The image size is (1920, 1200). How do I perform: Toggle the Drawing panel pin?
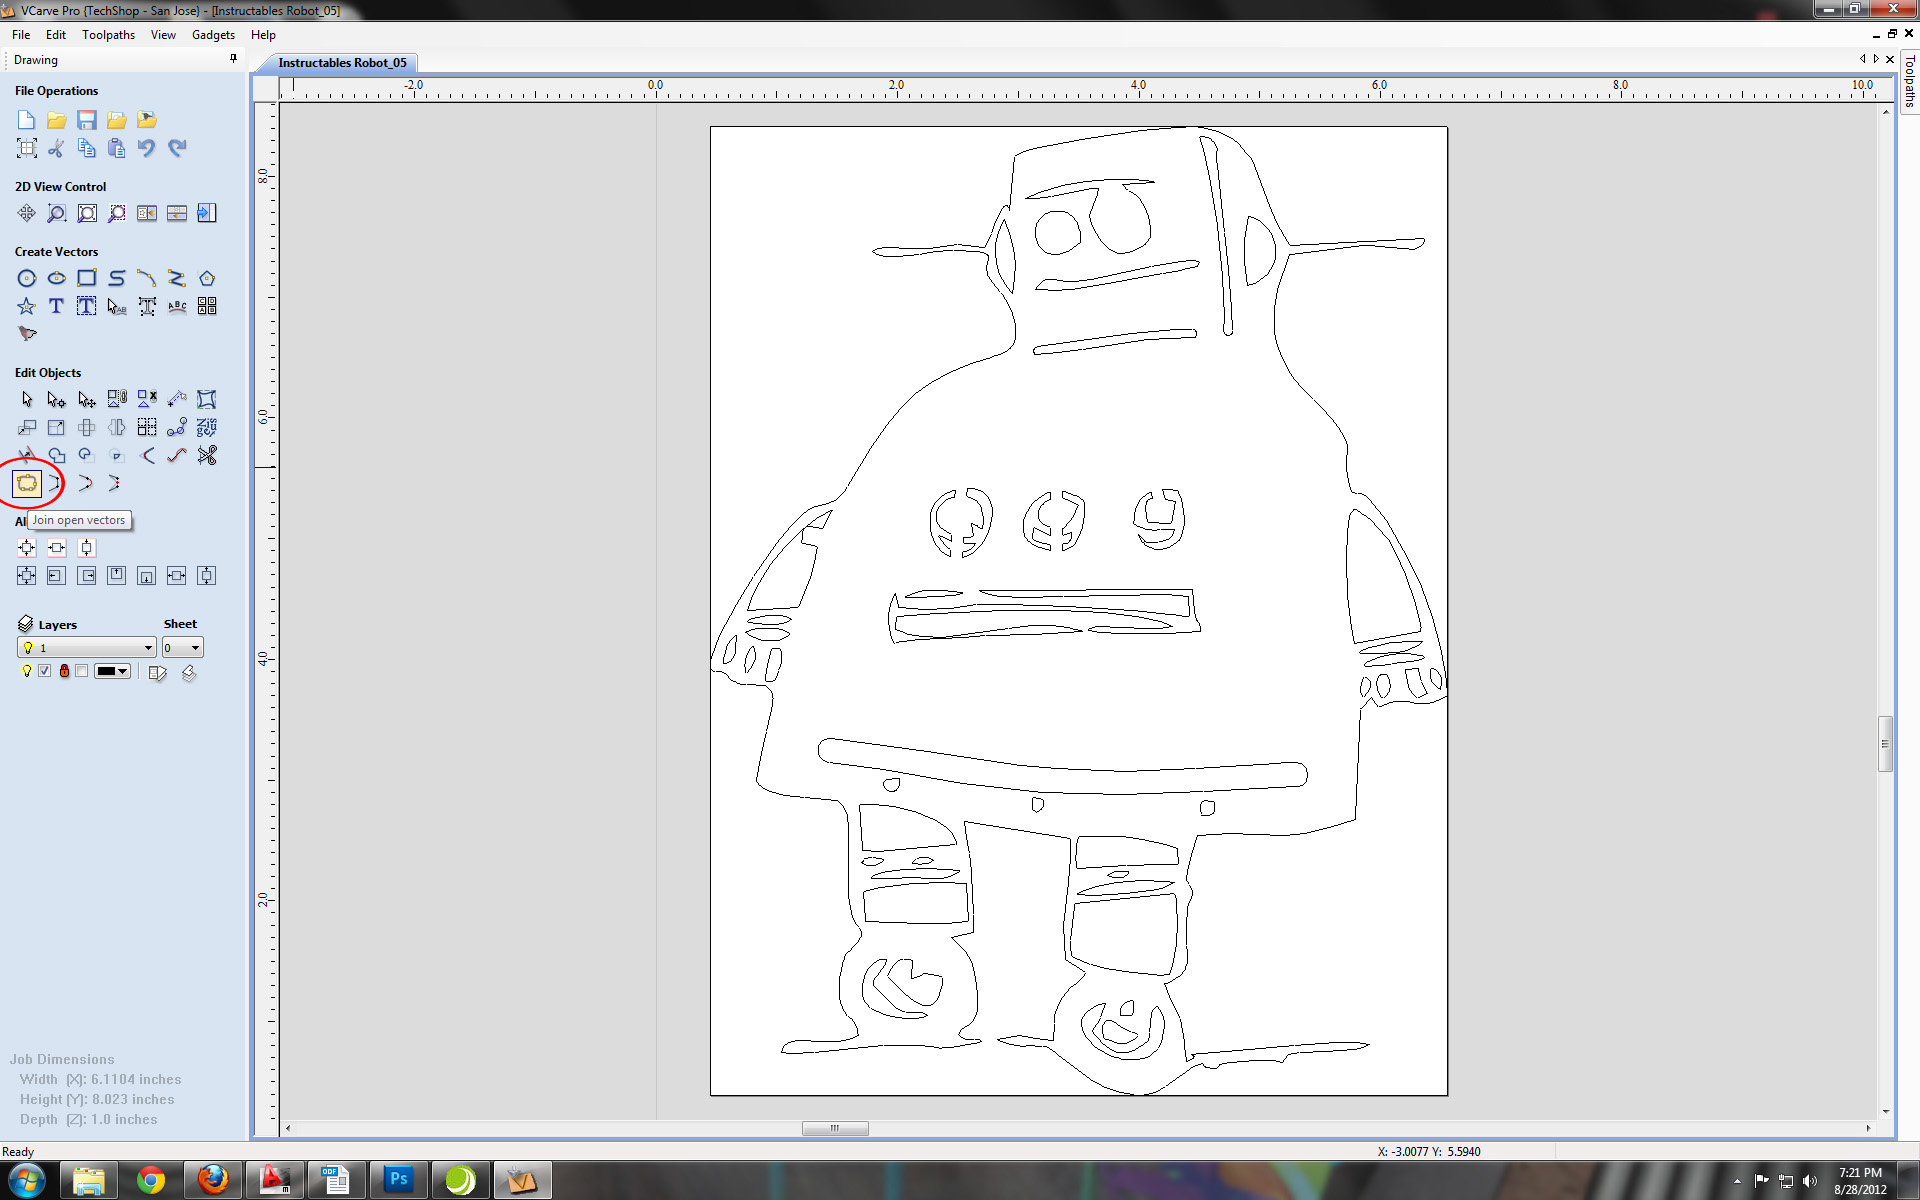(x=233, y=59)
